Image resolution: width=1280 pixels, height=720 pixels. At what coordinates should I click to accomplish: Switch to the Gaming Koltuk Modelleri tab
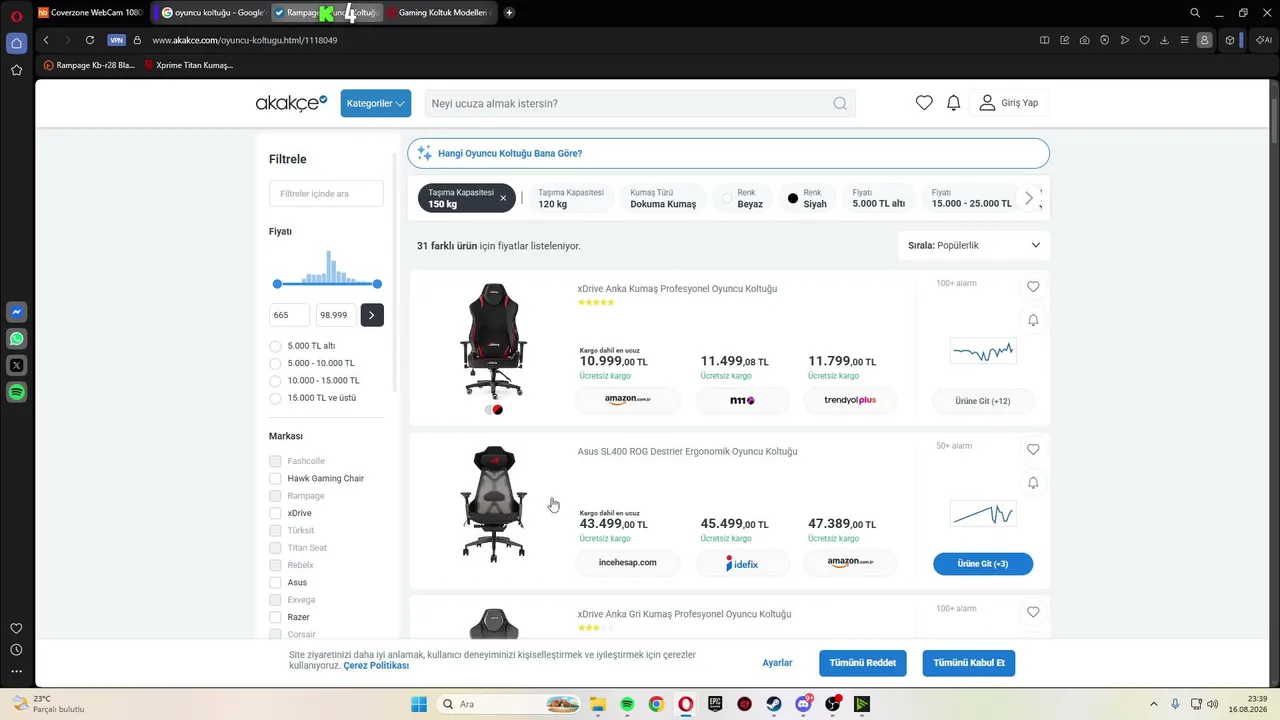(x=441, y=13)
